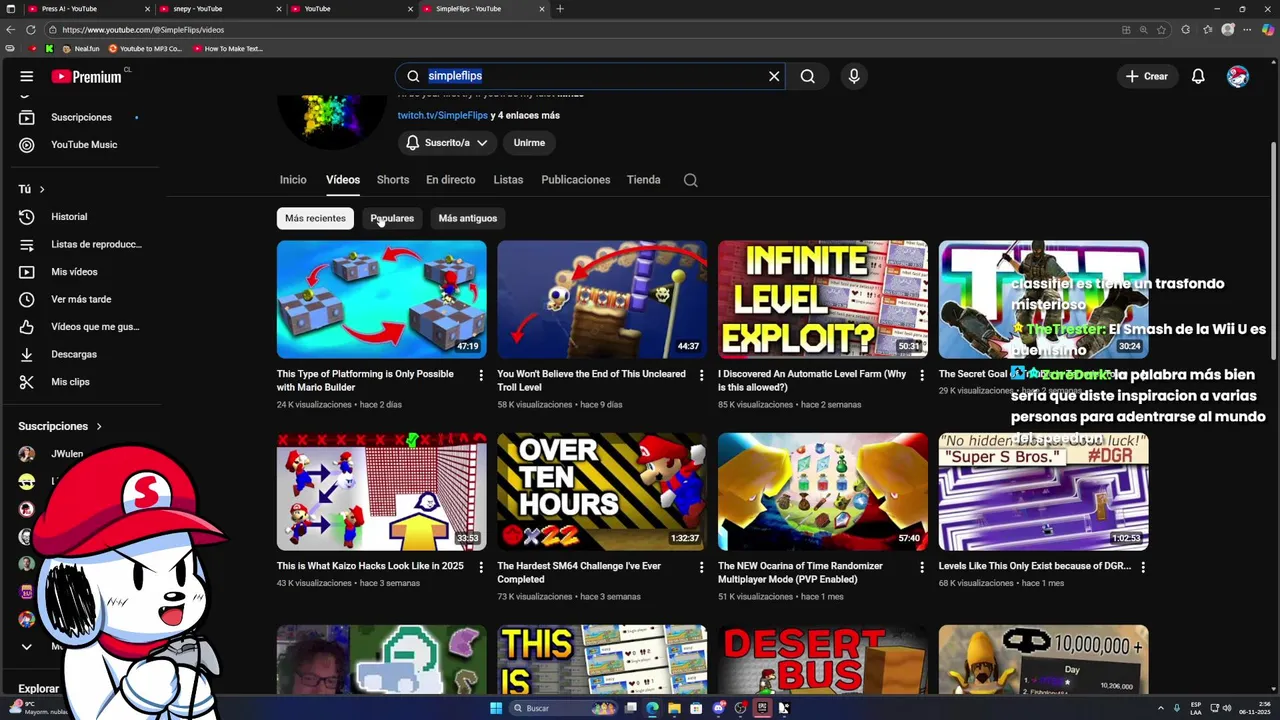Click the Crear button
This screenshot has width=1280, height=720.
[1146, 76]
